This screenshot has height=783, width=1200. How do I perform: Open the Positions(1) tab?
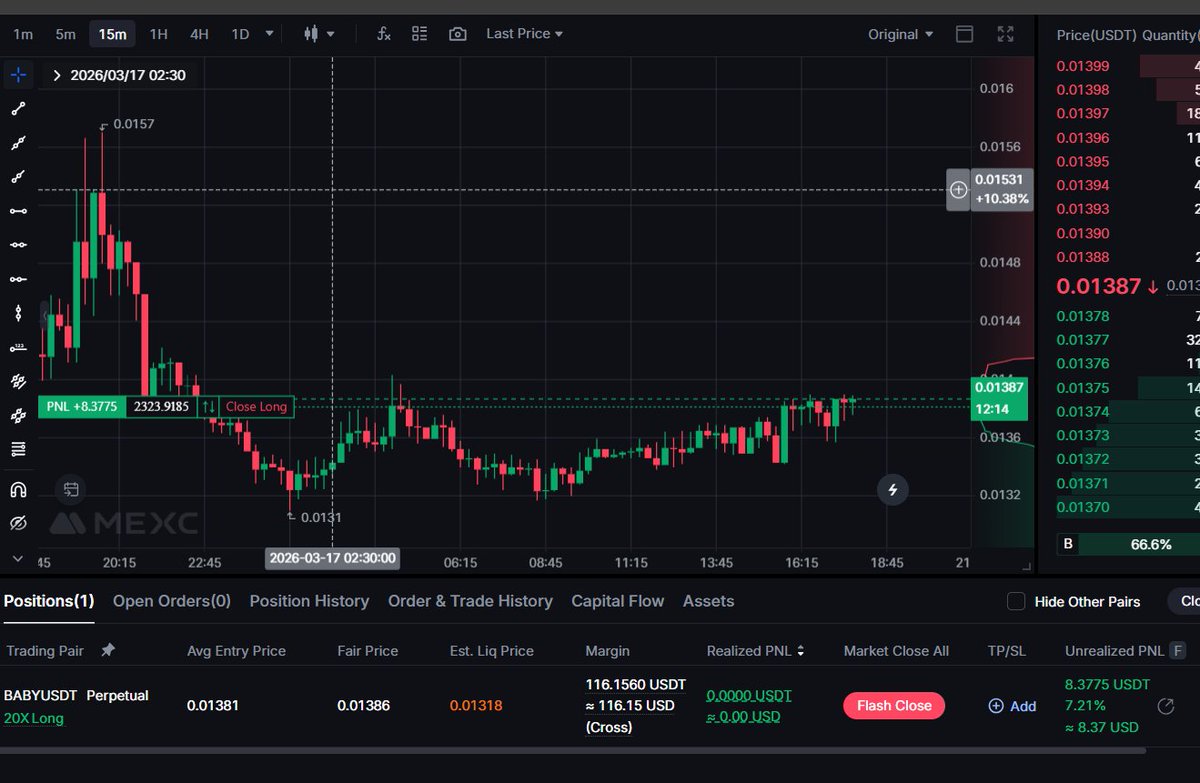point(48,601)
